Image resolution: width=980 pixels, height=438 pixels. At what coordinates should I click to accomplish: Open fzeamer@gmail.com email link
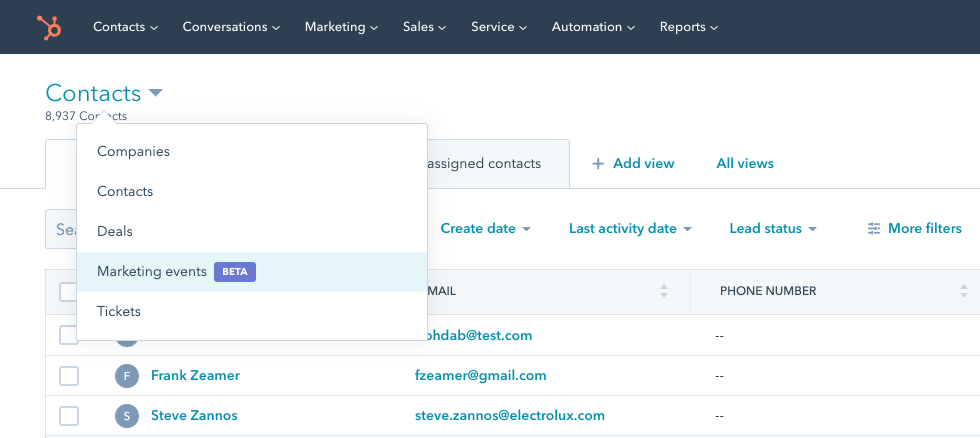point(480,376)
